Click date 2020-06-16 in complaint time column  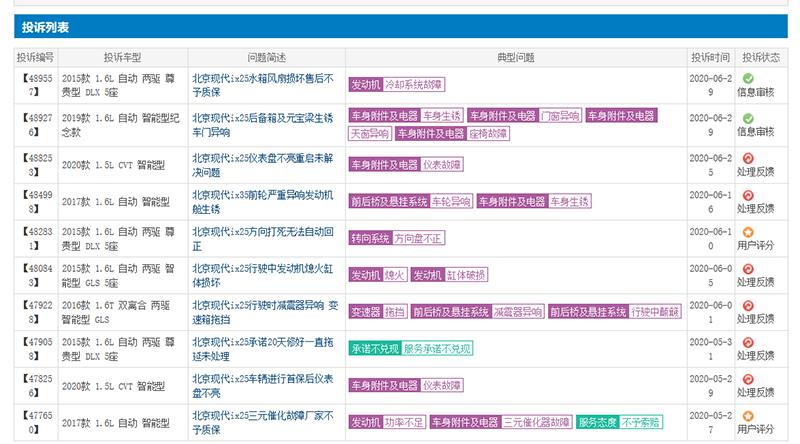(x=710, y=202)
